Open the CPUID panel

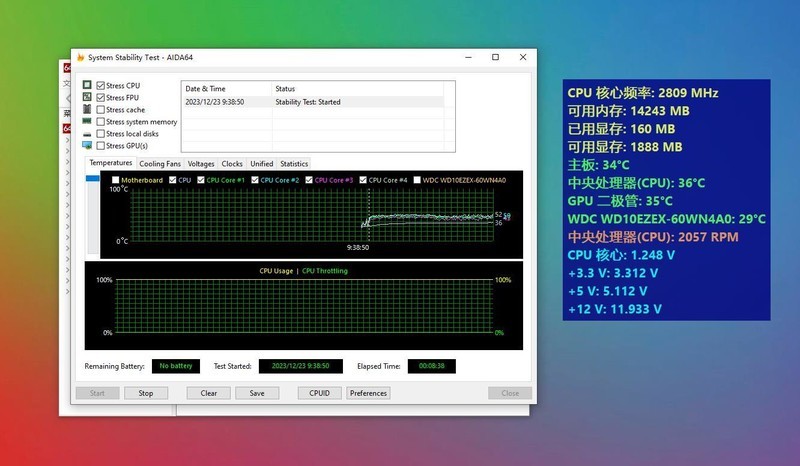pos(319,393)
